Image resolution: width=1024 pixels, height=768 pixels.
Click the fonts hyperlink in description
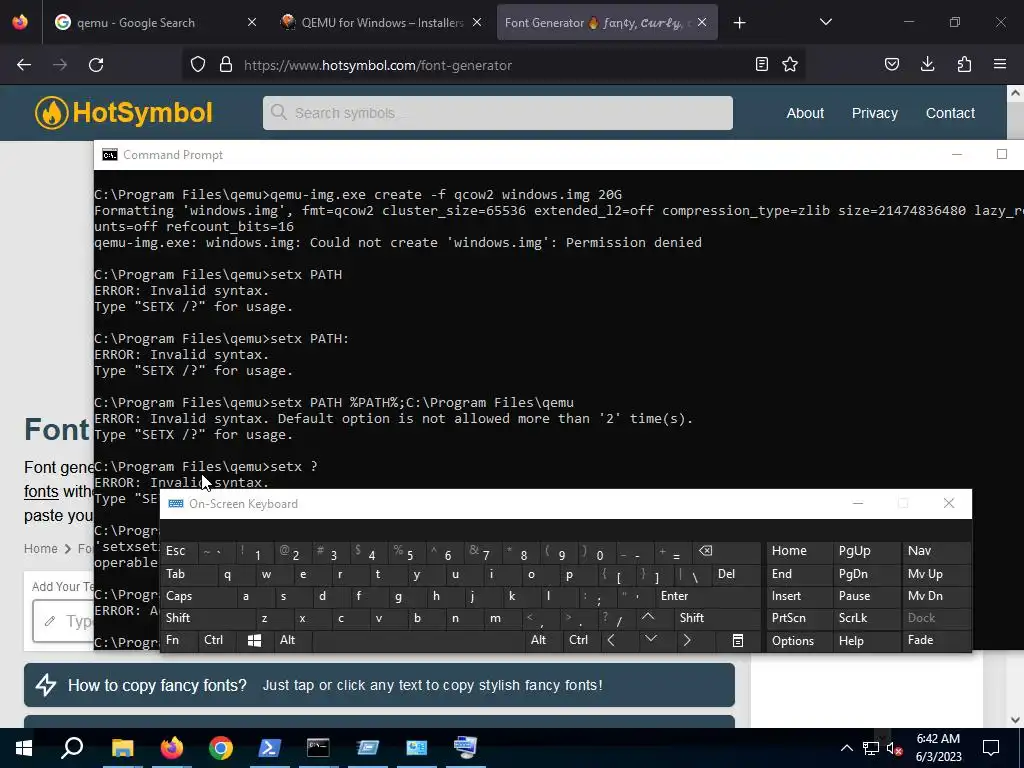click(41, 491)
